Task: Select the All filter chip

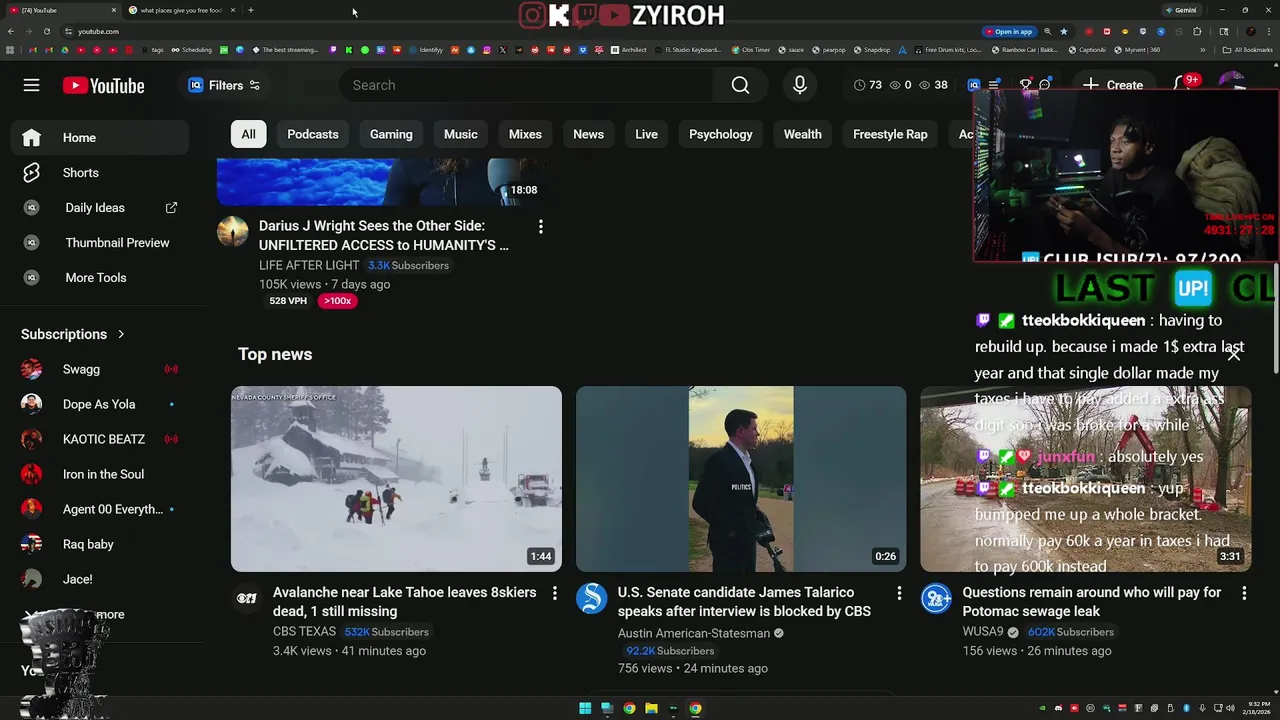Action: (x=248, y=134)
